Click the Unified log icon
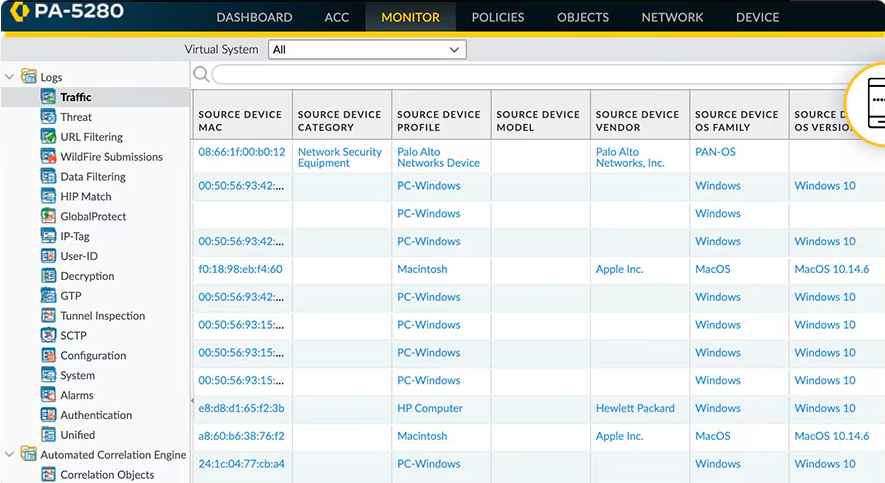 click(x=49, y=434)
